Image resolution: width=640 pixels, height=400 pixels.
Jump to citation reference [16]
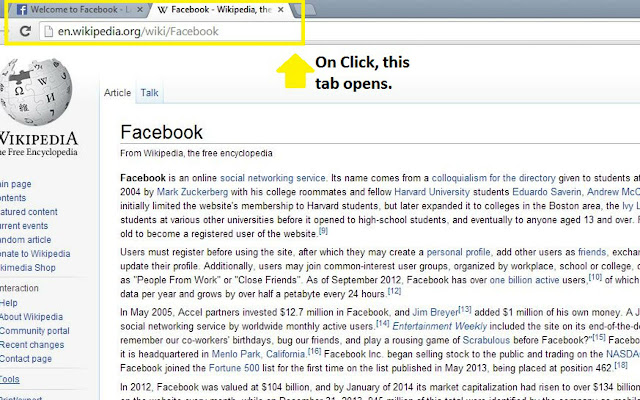tap(314, 351)
